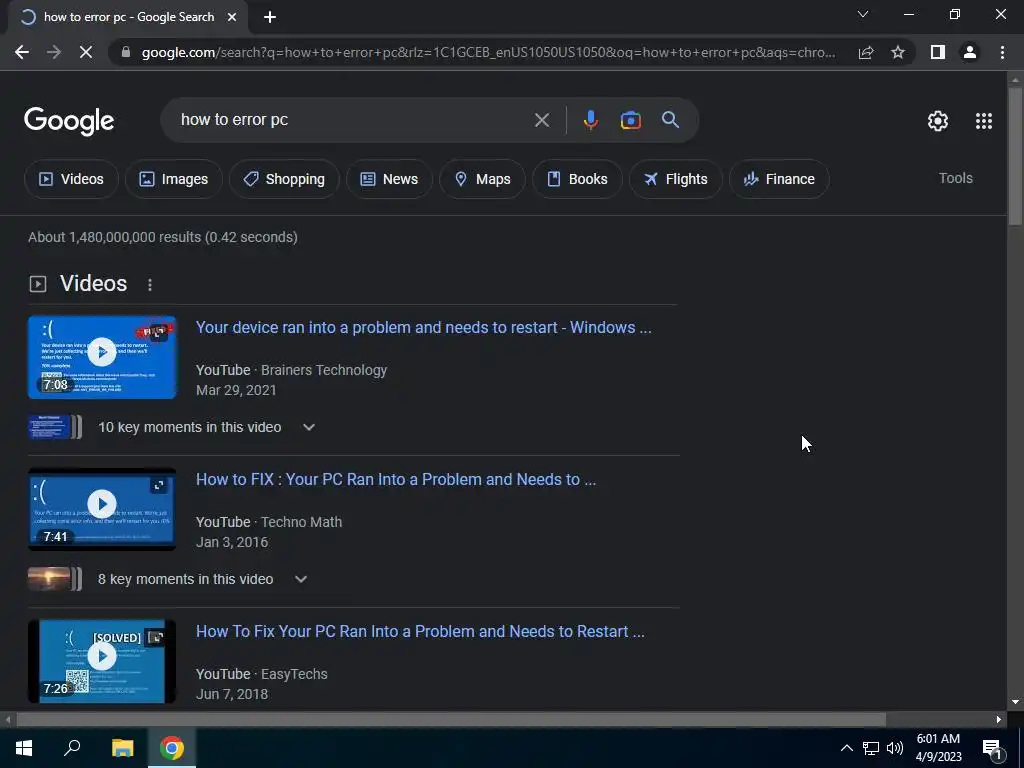Filter results by News
The width and height of the screenshot is (1024, 768).
coord(389,179)
